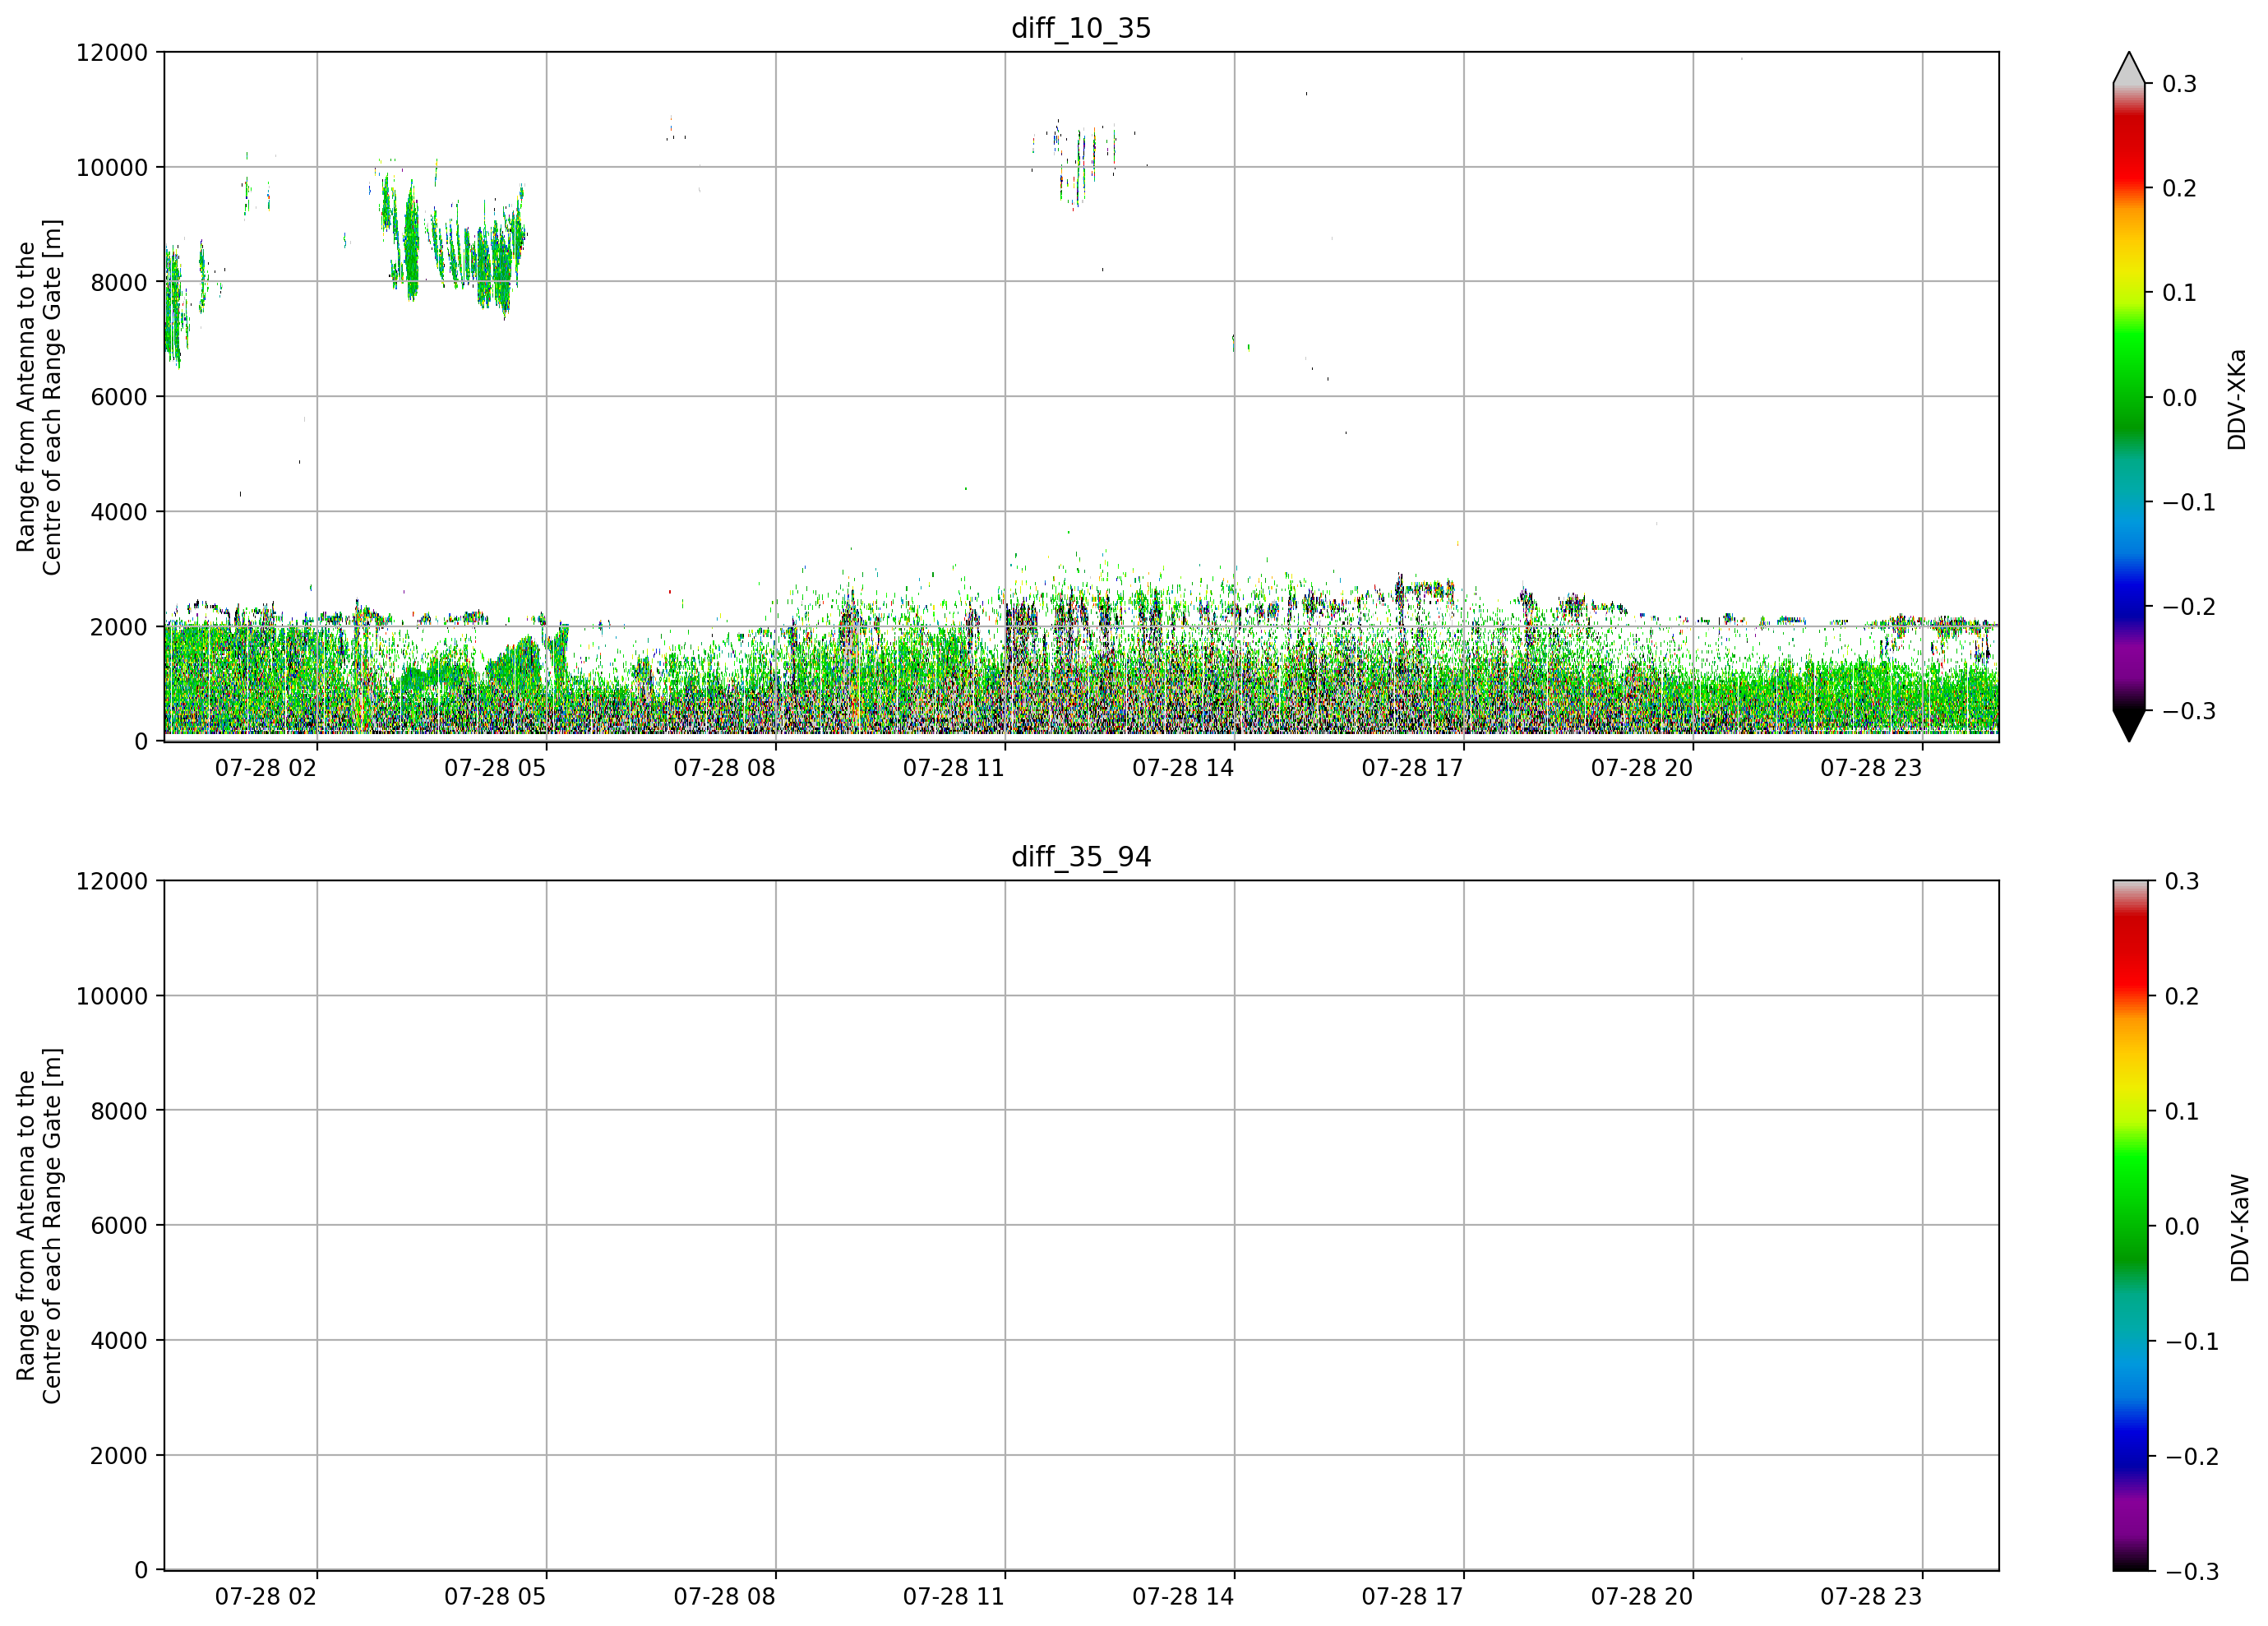
Task: Click '07-28 14' under the diff_35_94 plot
Action: [1183, 1597]
